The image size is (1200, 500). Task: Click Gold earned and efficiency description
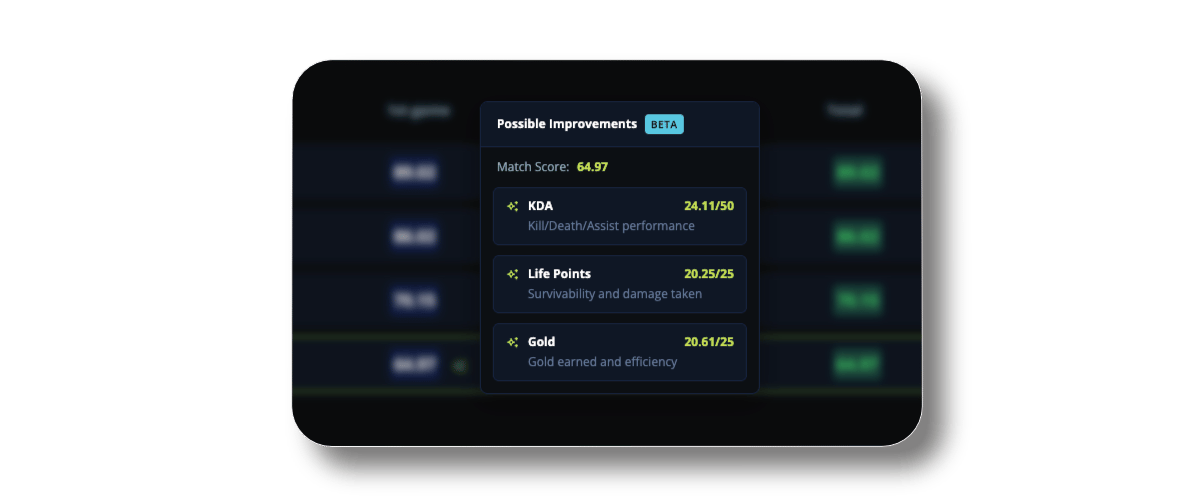(602, 362)
